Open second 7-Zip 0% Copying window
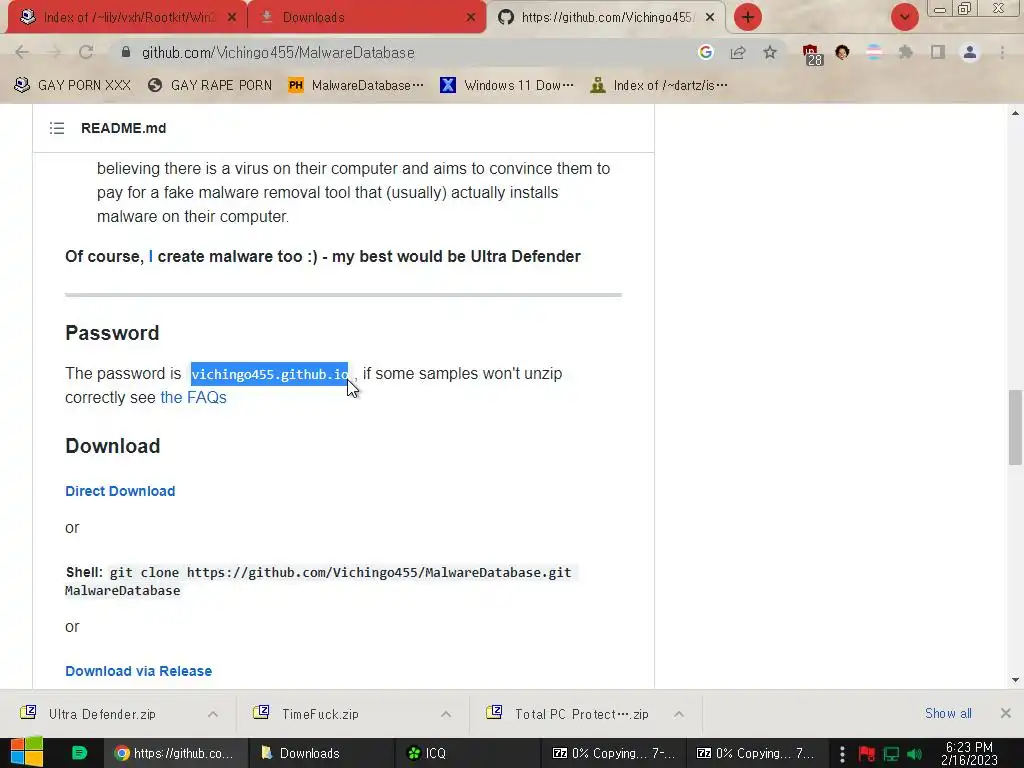The width and height of the screenshot is (1024, 768). pos(757,753)
